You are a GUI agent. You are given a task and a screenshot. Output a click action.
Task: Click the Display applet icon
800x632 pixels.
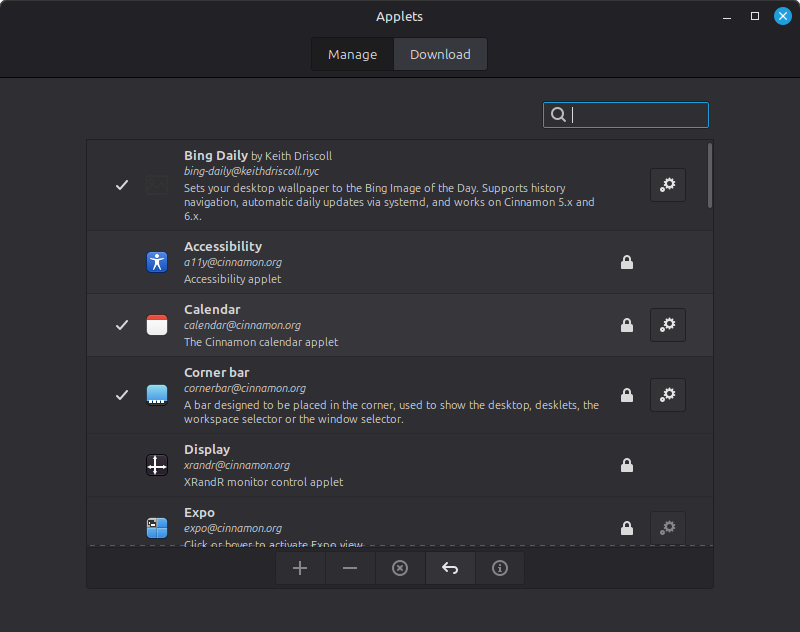tap(157, 465)
